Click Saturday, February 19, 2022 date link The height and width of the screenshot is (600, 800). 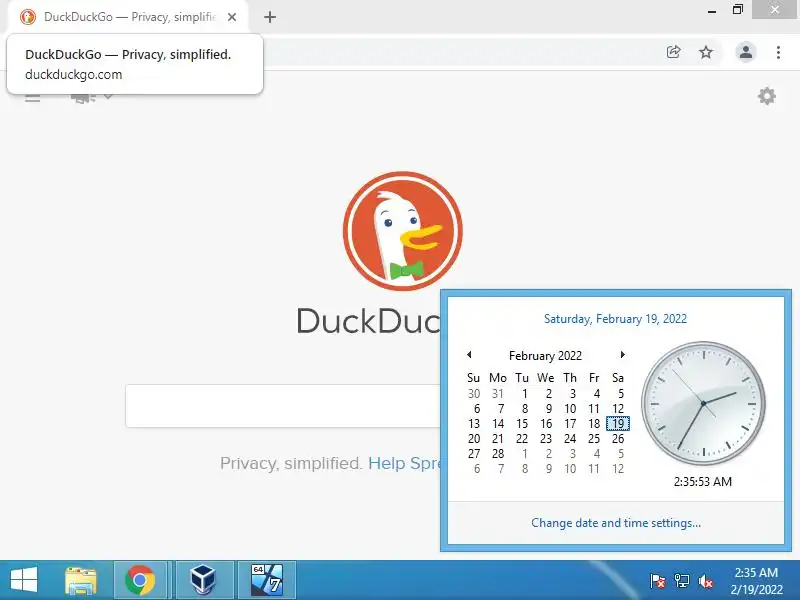[615, 319]
